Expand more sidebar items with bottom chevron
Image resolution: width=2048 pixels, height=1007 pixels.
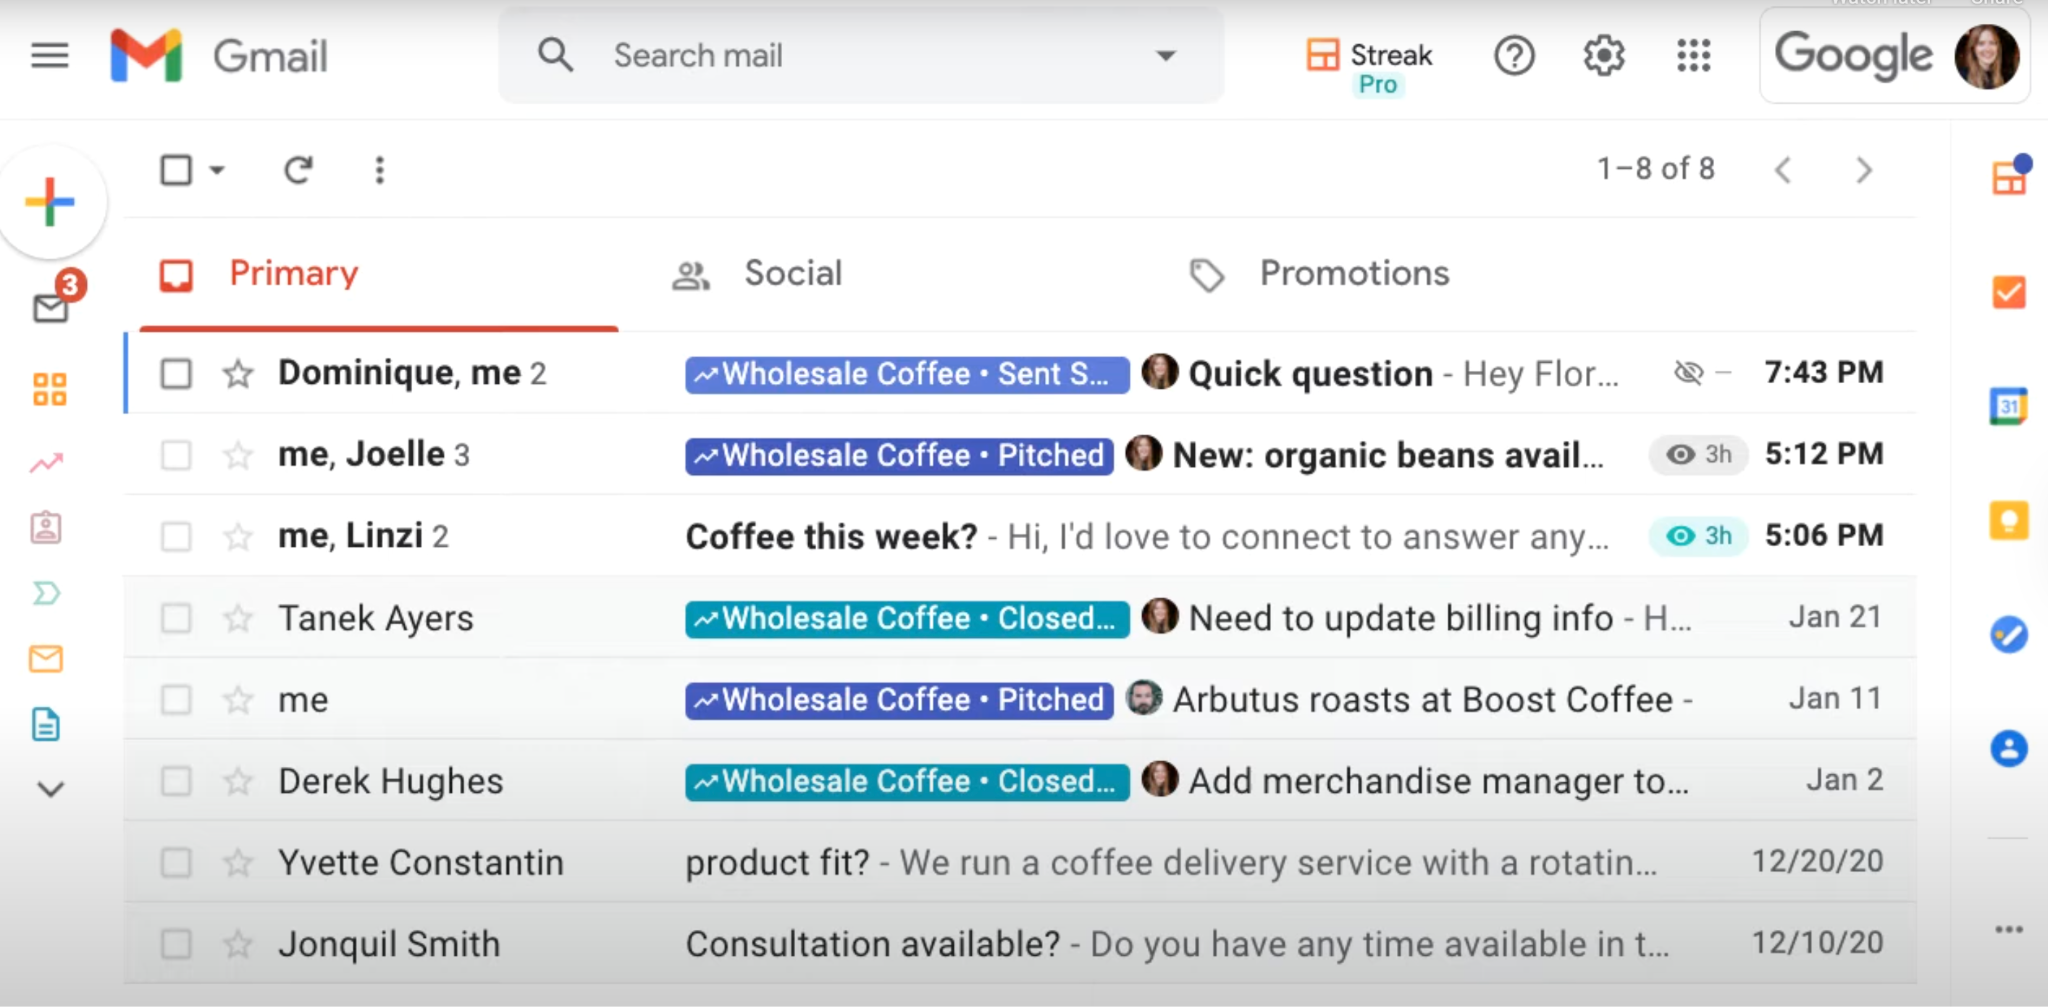tap(49, 790)
